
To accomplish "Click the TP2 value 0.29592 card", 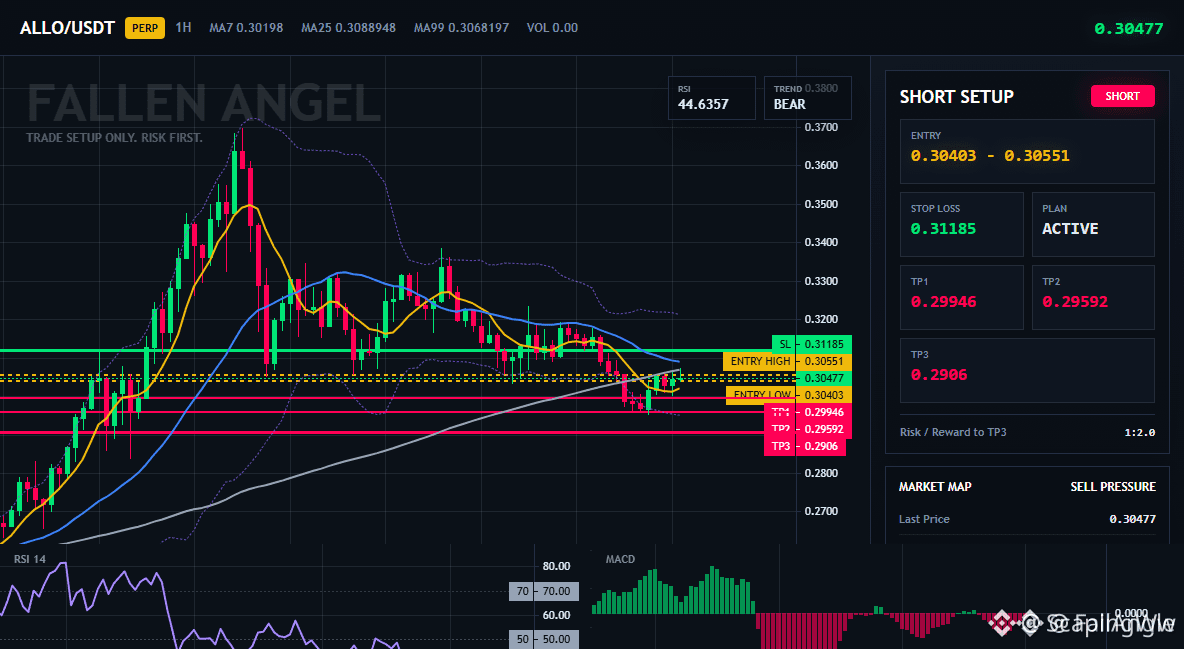I will click(x=1093, y=297).
